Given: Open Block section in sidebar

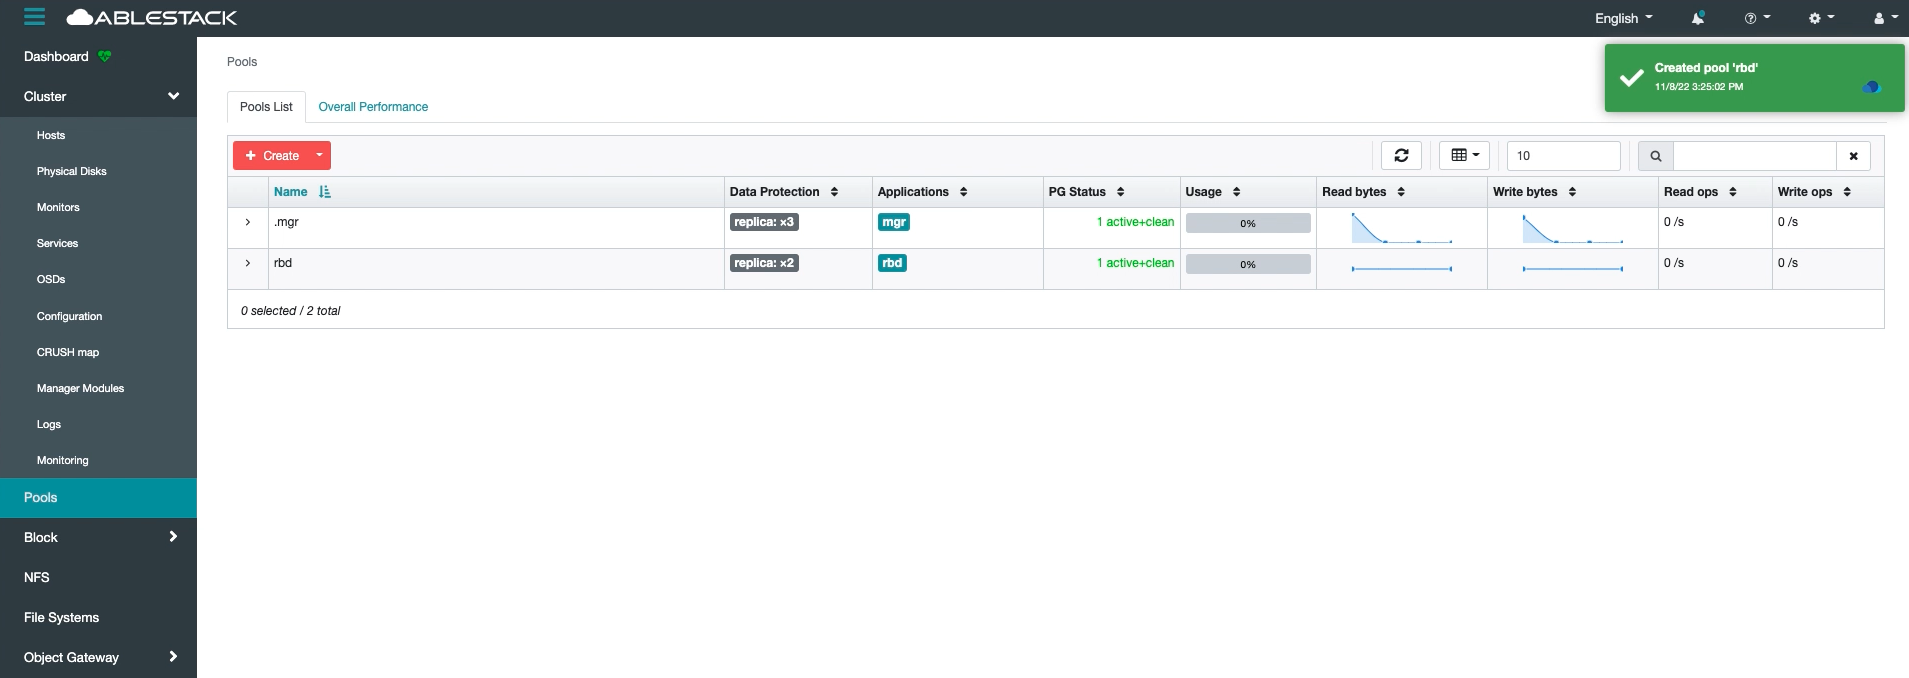Looking at the screenshot, I should coord(98,537).
